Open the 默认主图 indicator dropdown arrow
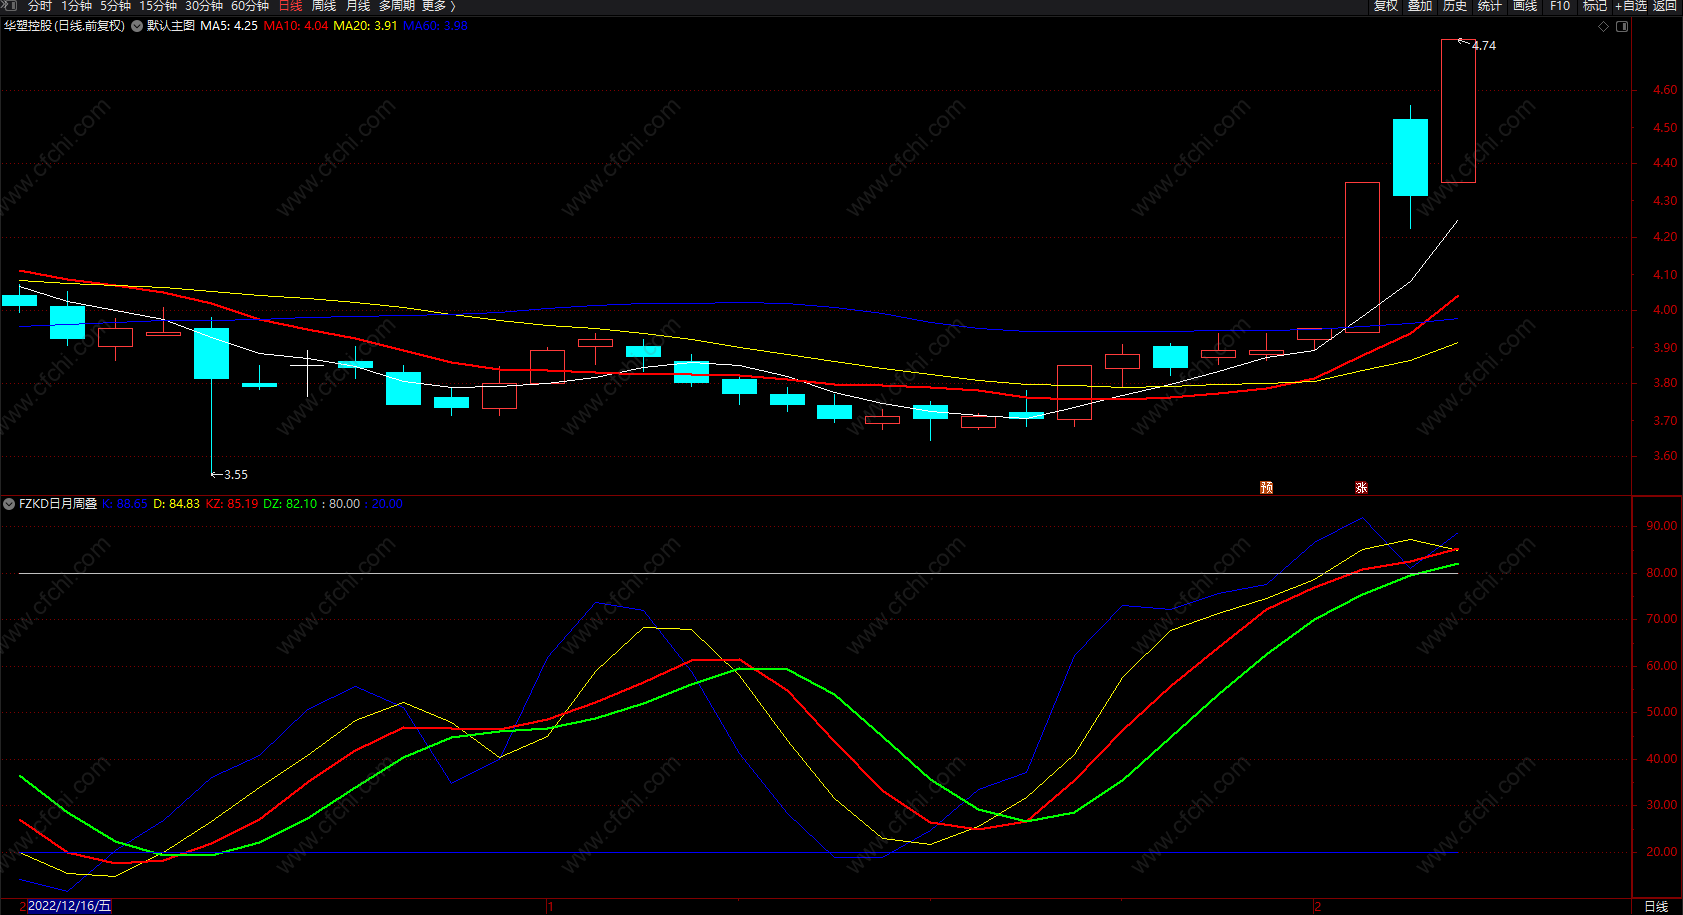The height and width of the screenshot is (915, 1683). 137,26
